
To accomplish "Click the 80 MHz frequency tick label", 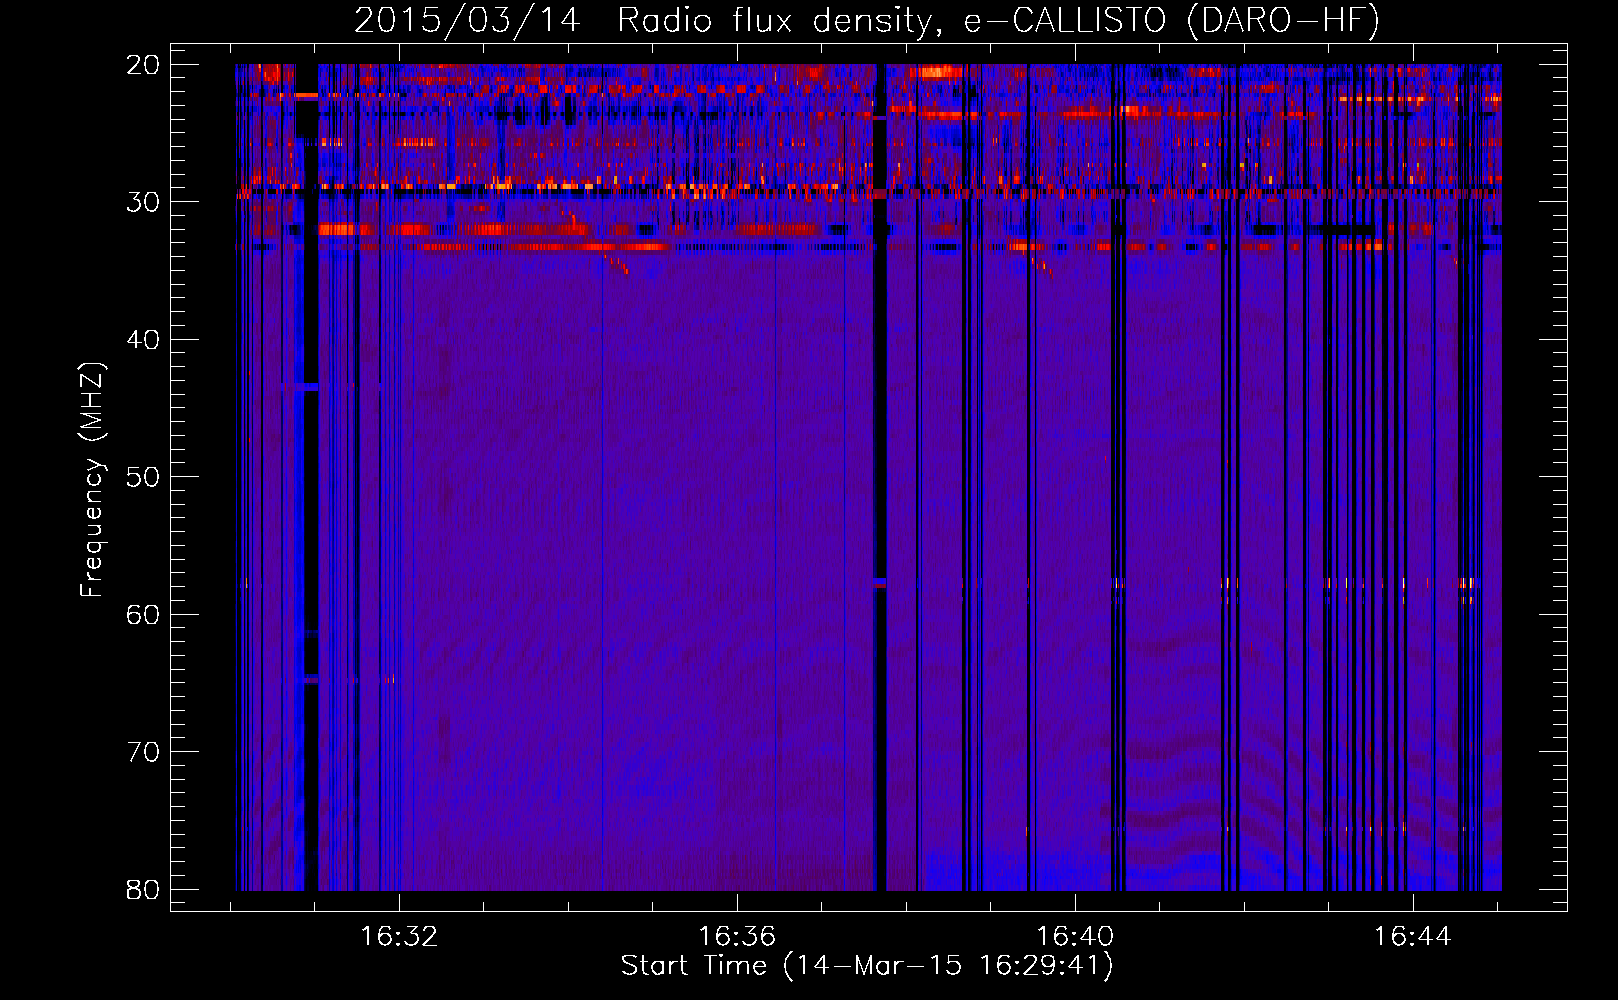I will pyautogui.click(x=144, y=889).
